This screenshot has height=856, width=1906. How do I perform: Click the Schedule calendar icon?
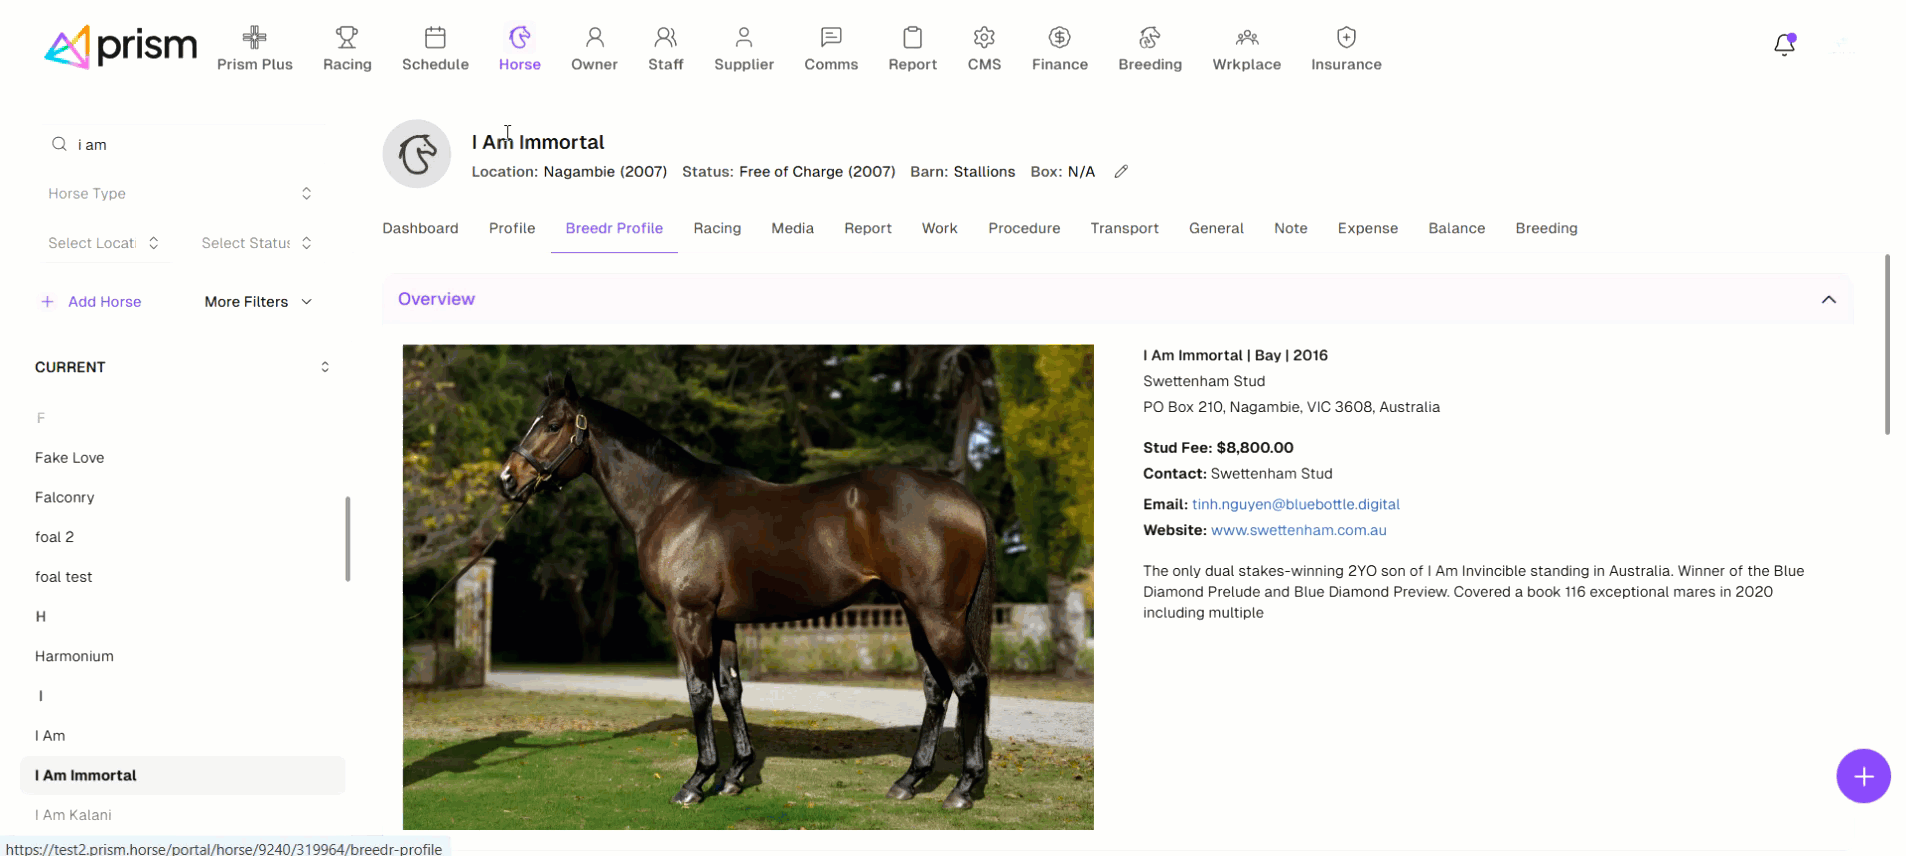pos(435,38)
